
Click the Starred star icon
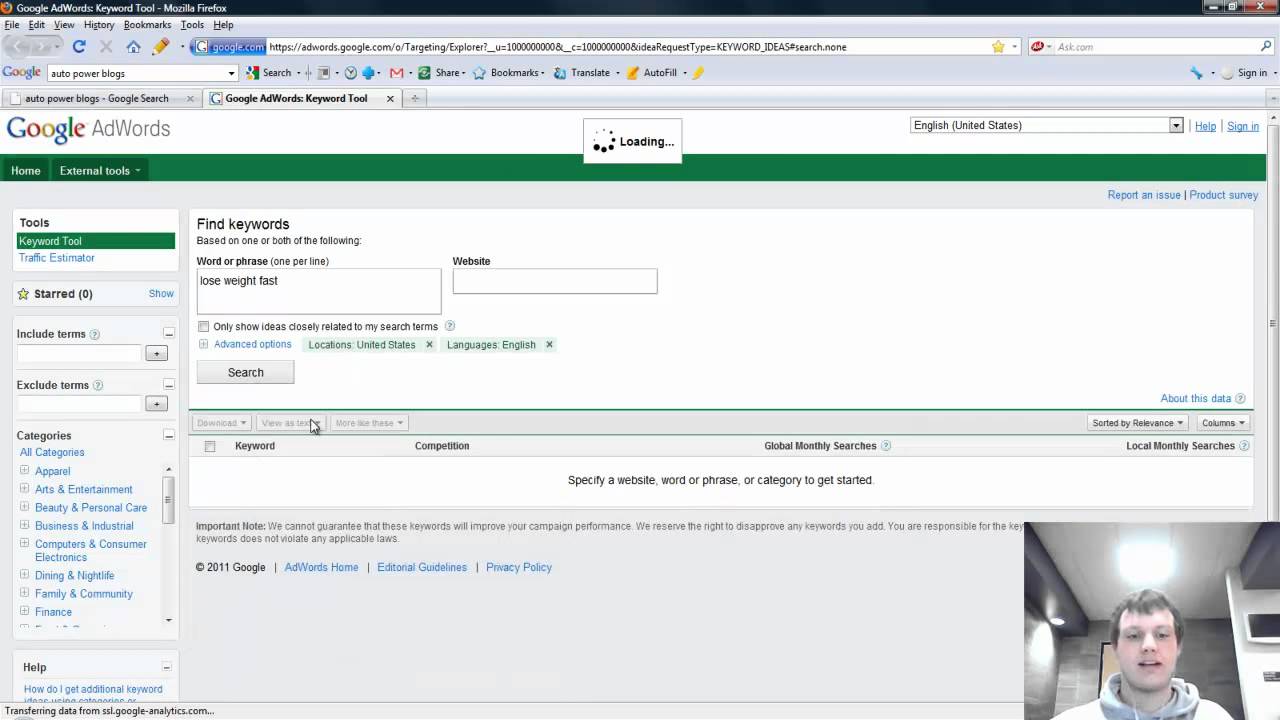click(x=23, y=294)
